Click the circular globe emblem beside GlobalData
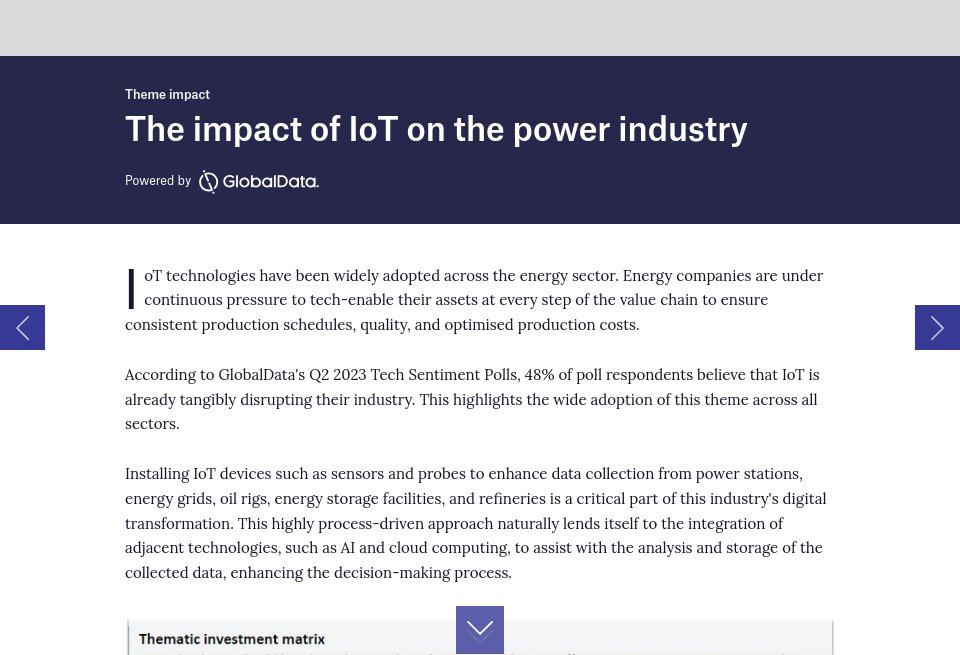The height and width of the screenshot is (655, 960). point(208,181)
